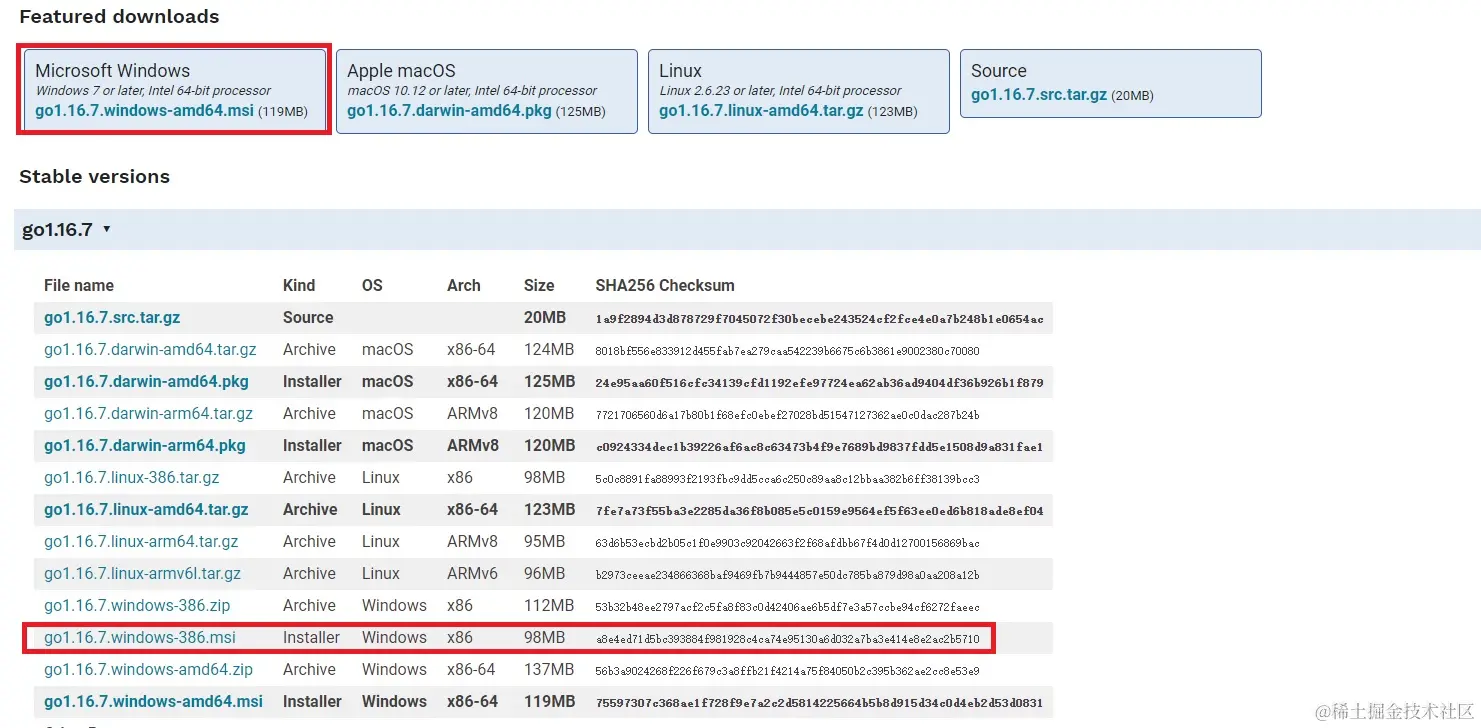1481x728 pixels.
Task: Select the 137MB size of windows-amd64.zip
Action: (x=549, y=669)
